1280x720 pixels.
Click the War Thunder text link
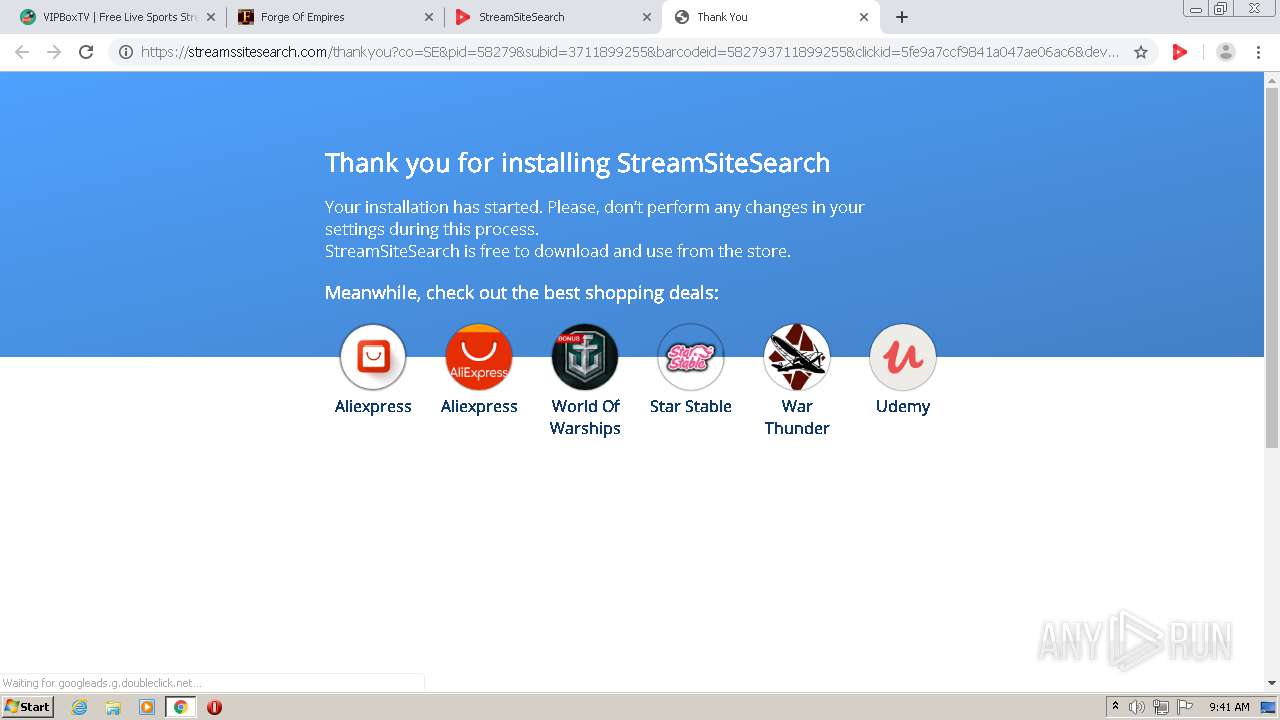(797, 417)
